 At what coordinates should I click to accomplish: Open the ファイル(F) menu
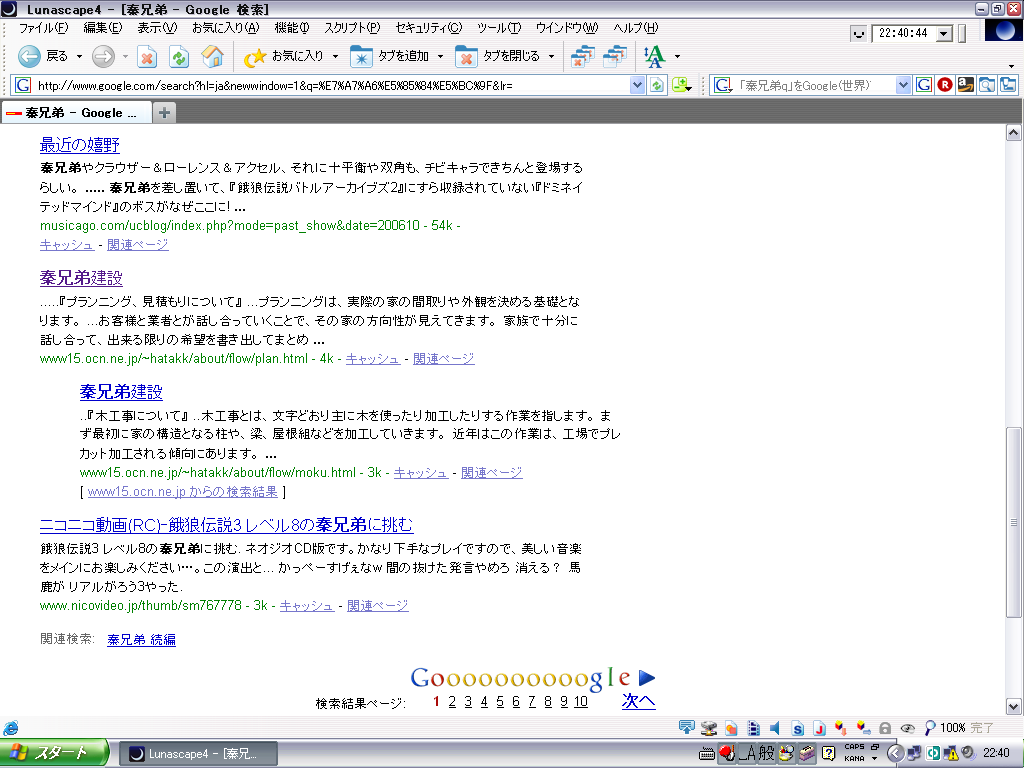coord(43,28)
